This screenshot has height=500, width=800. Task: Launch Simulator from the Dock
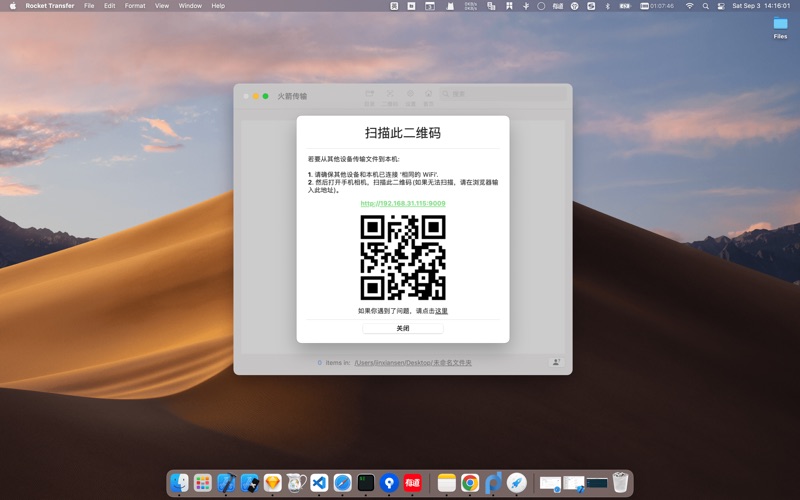249,483
